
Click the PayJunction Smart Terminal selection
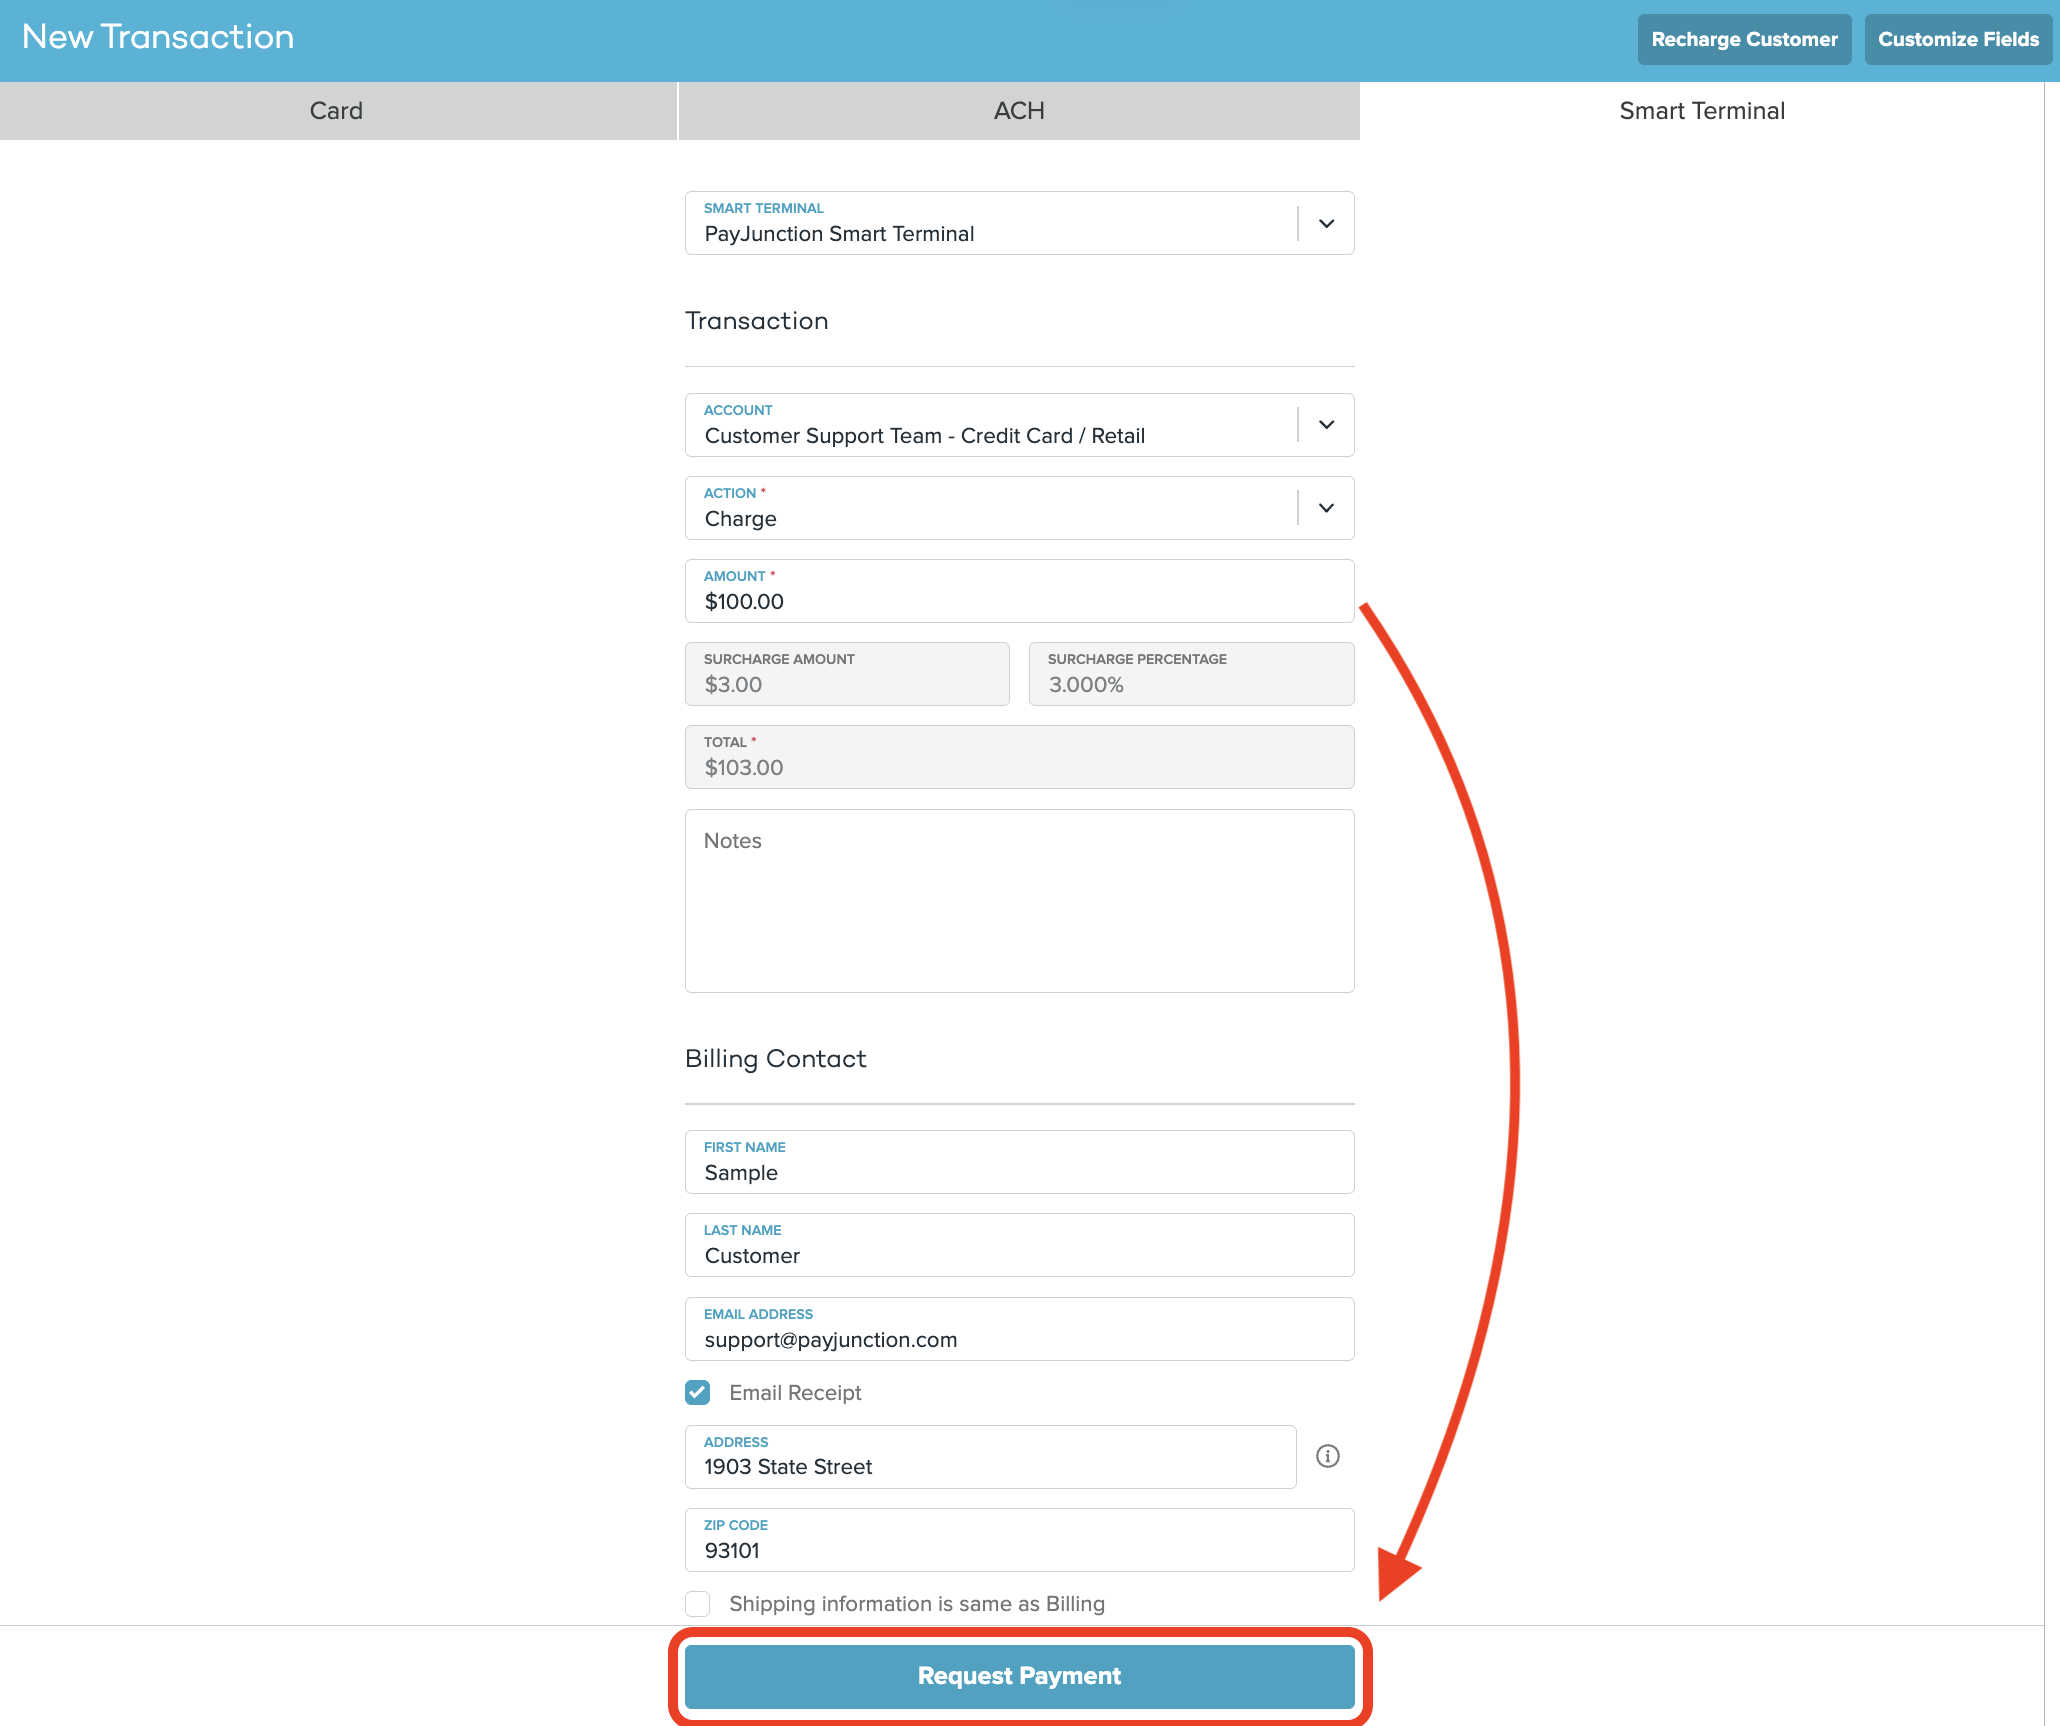839,234
